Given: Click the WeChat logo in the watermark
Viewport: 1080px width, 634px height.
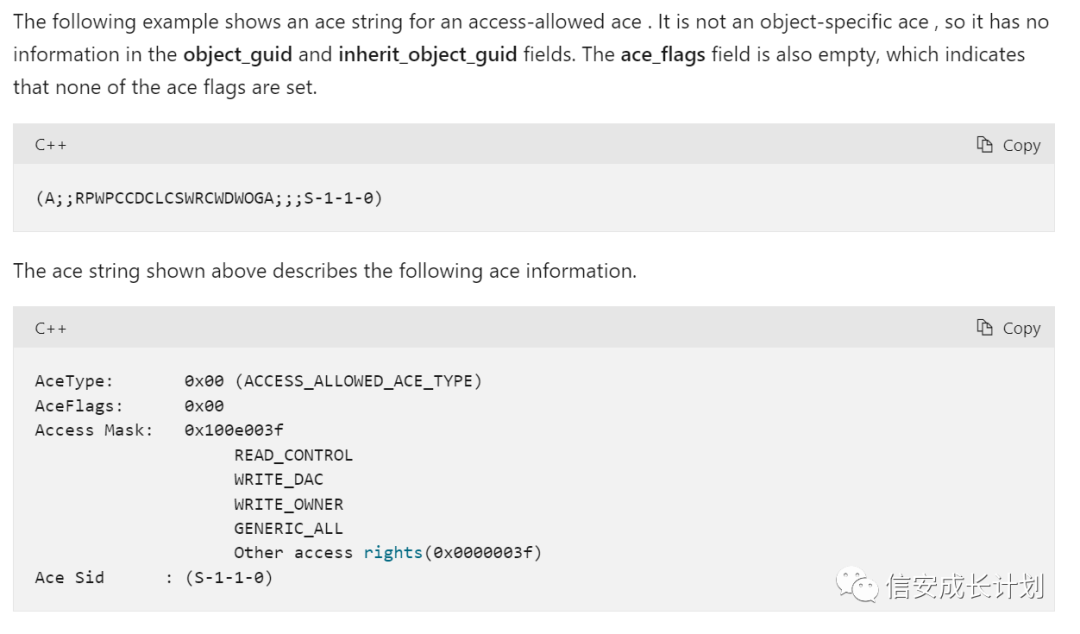Looking at the screenshot, I should tap(857, 583).
